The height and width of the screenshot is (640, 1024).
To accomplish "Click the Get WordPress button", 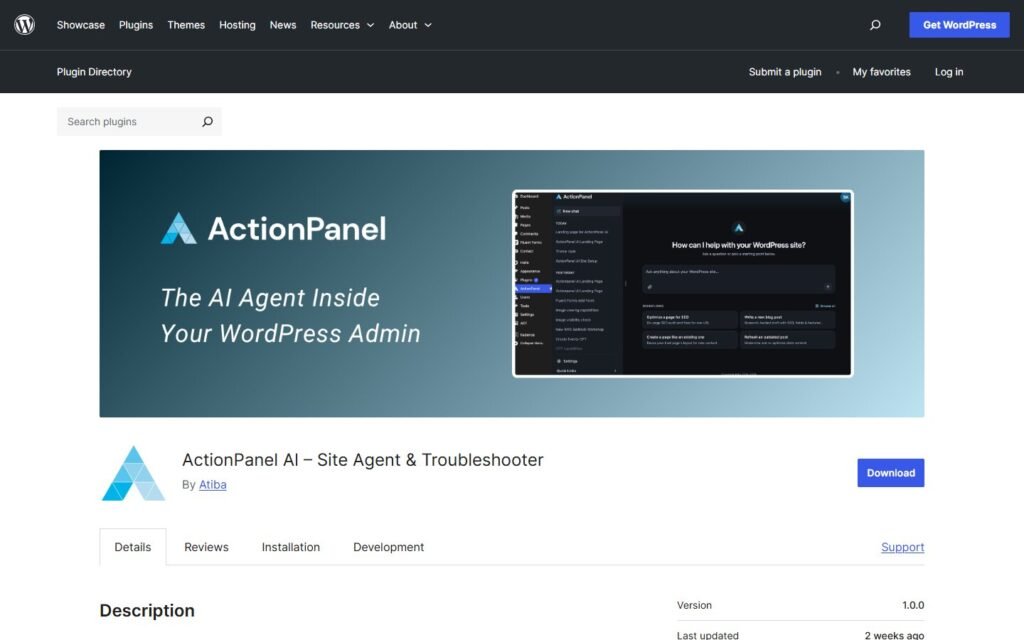I will [959, 25].
